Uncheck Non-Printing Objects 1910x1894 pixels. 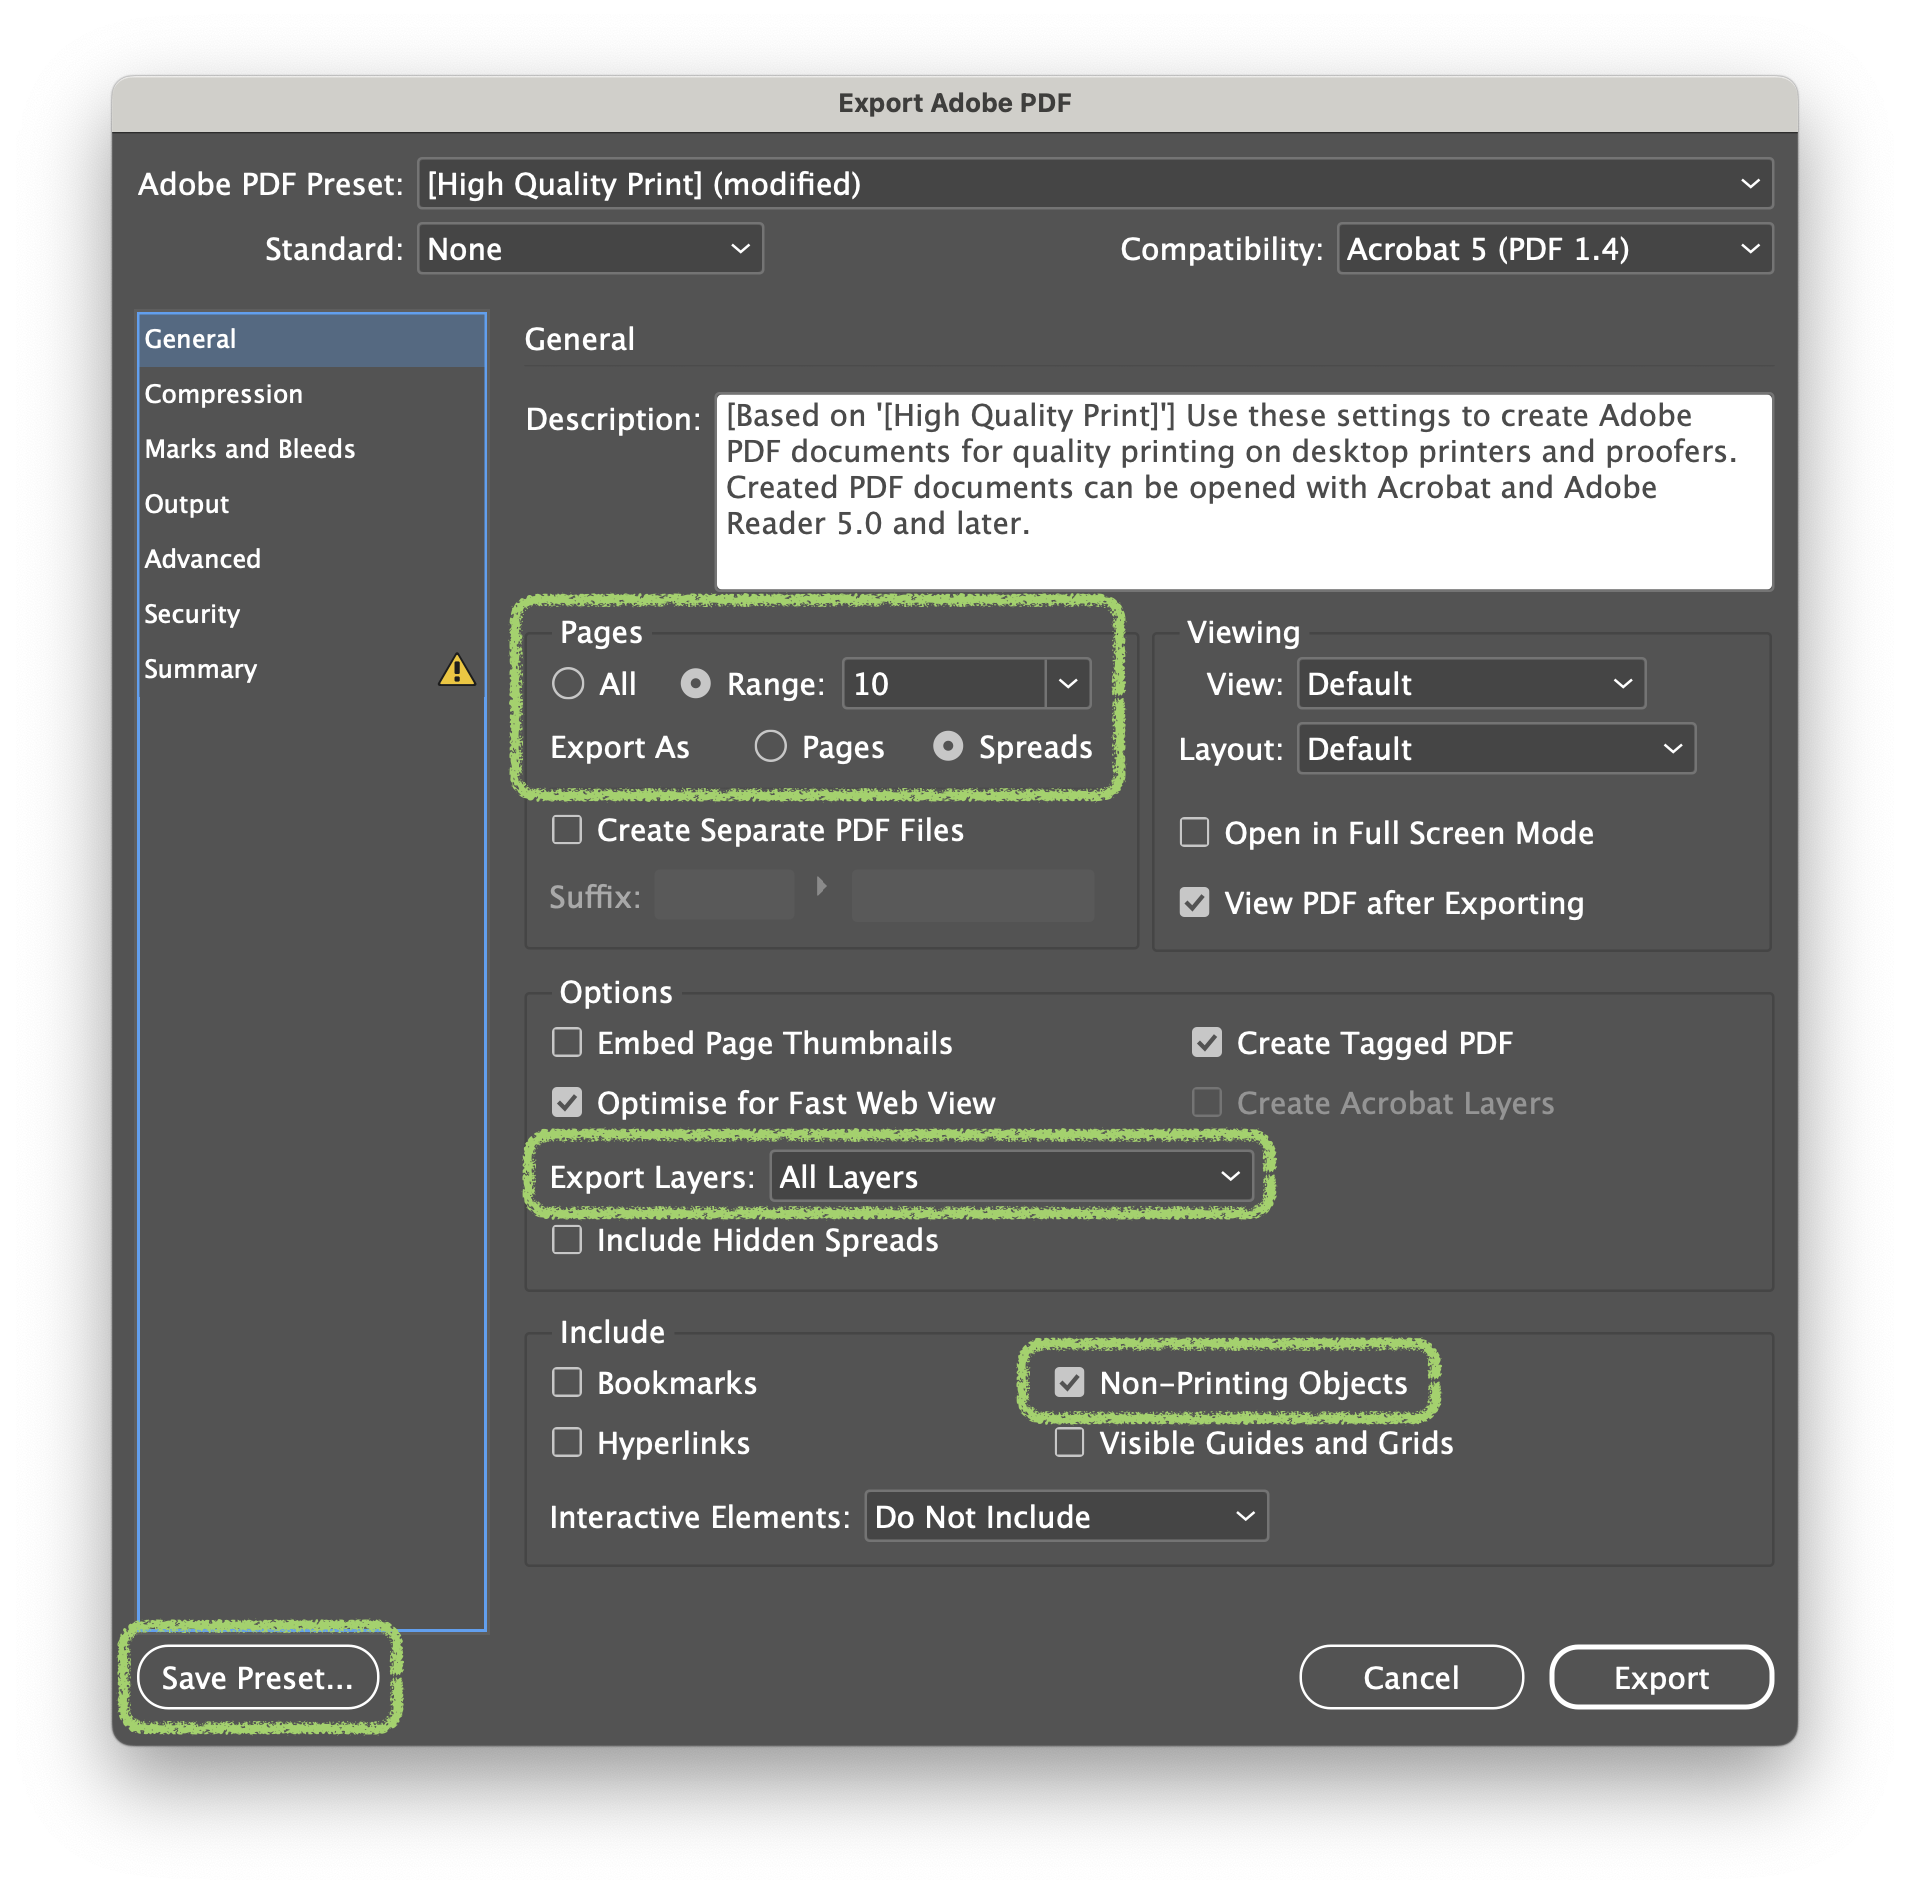coord(1070,1382)
